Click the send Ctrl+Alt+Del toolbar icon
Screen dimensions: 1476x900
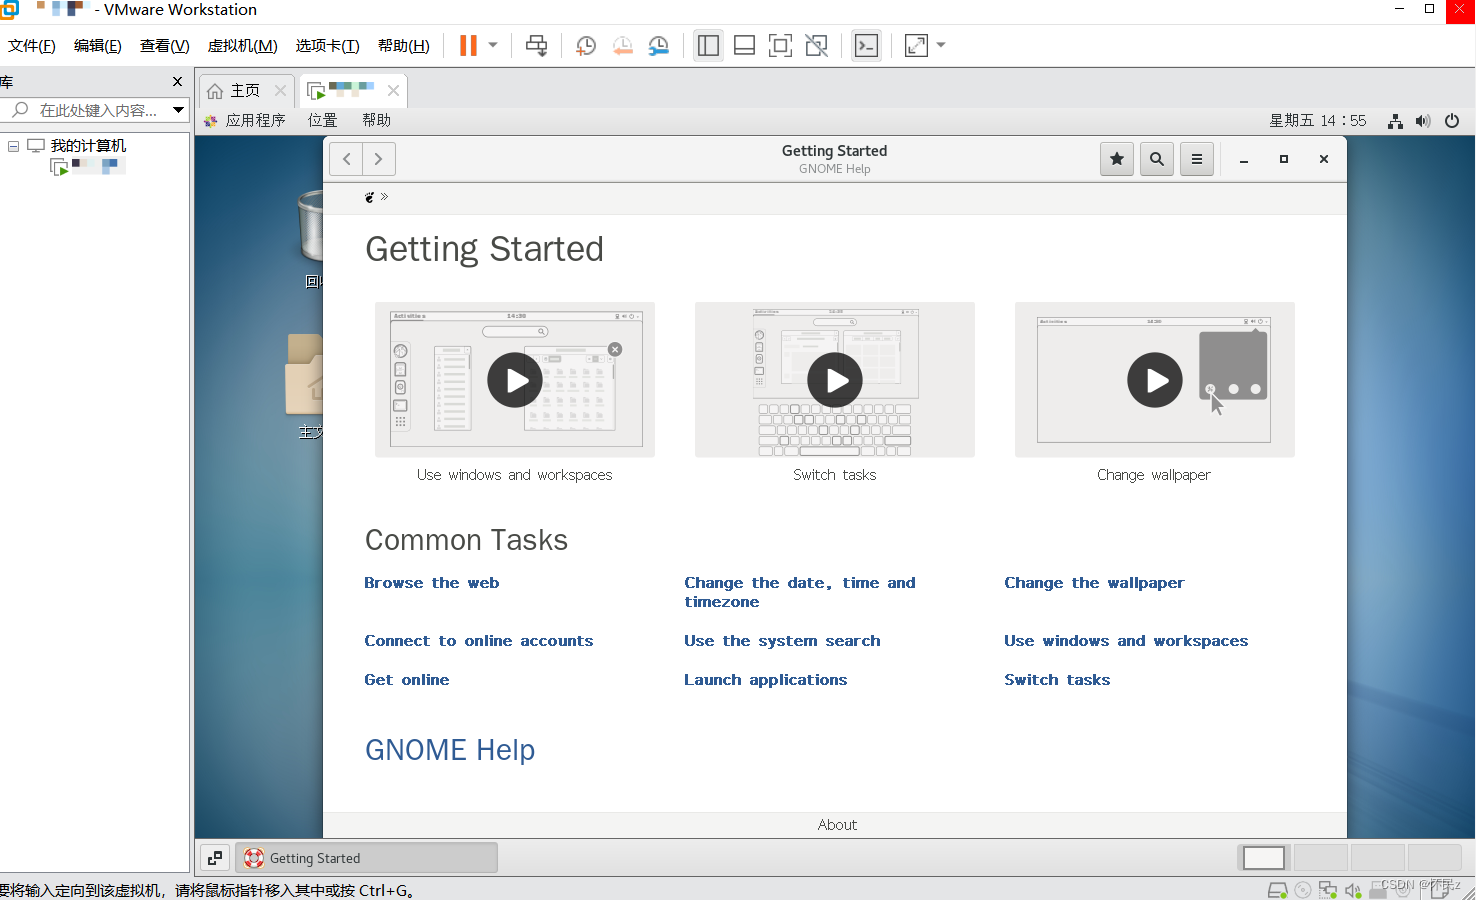click(x=537, y=45)
